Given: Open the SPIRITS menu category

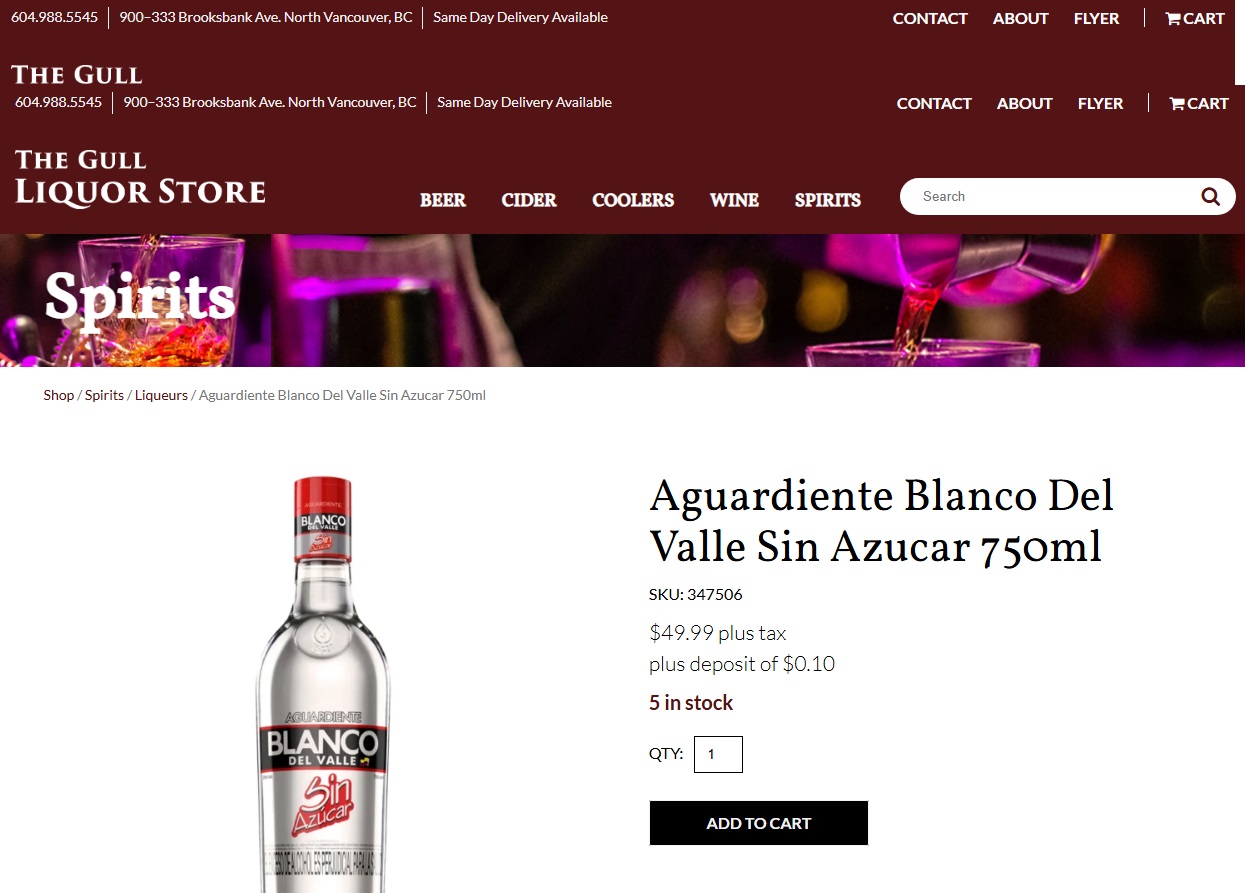Looking at the screenshot, I should [x=828, y=200].
